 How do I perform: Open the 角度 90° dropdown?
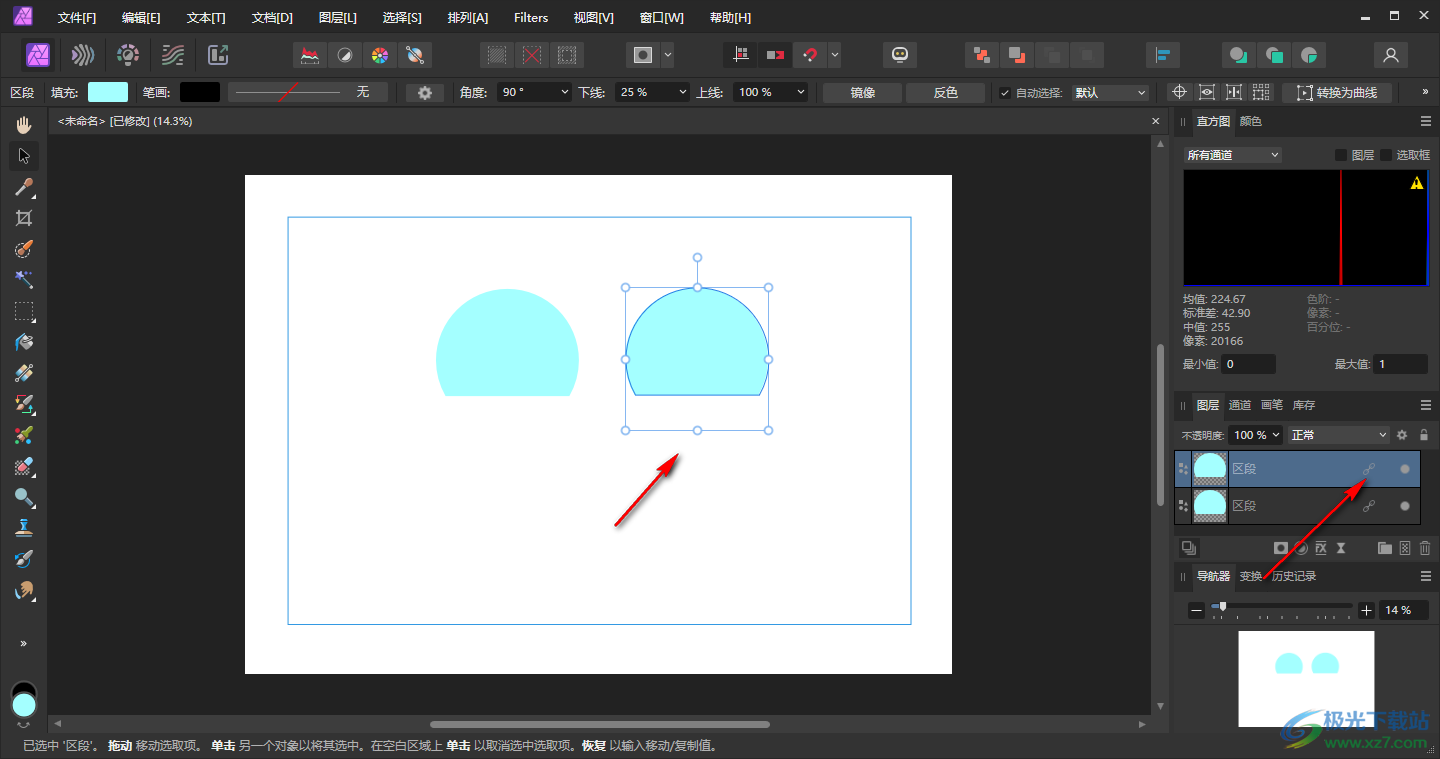click(535, 92)
